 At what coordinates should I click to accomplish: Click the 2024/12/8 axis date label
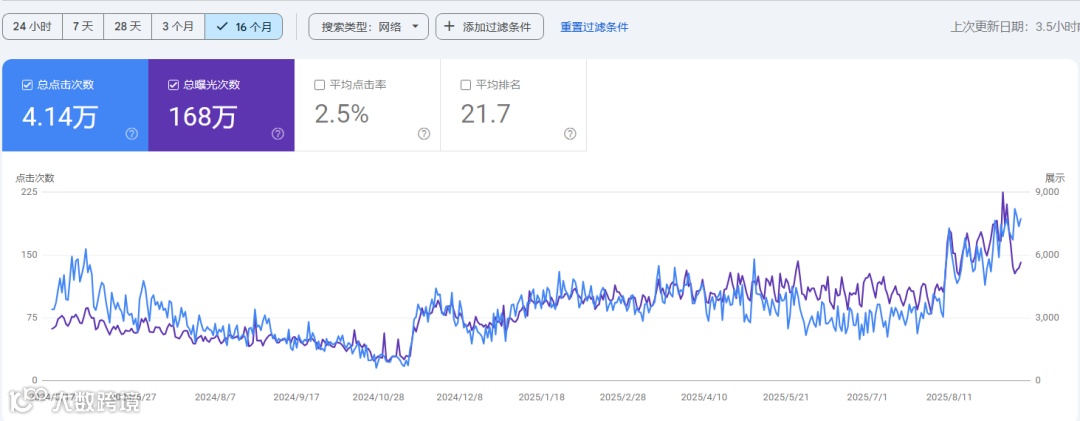(x=459, y=398)
